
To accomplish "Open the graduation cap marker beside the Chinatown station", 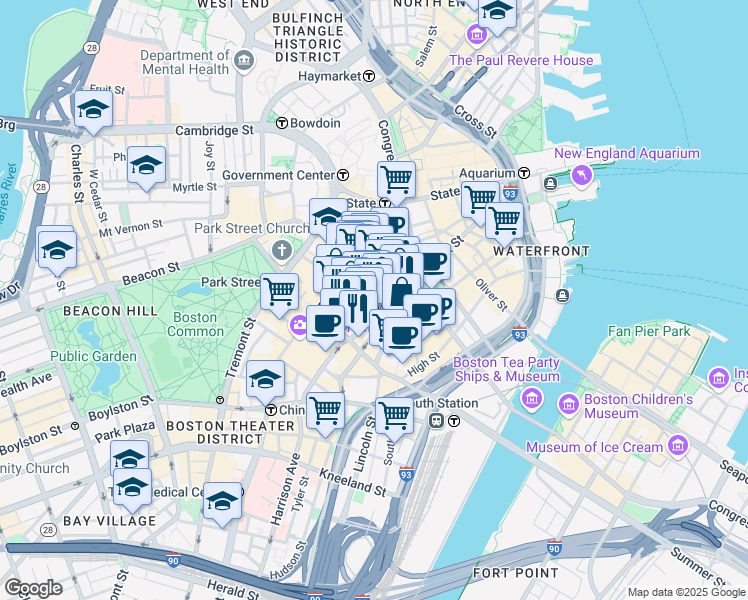I will pos(266,382).
